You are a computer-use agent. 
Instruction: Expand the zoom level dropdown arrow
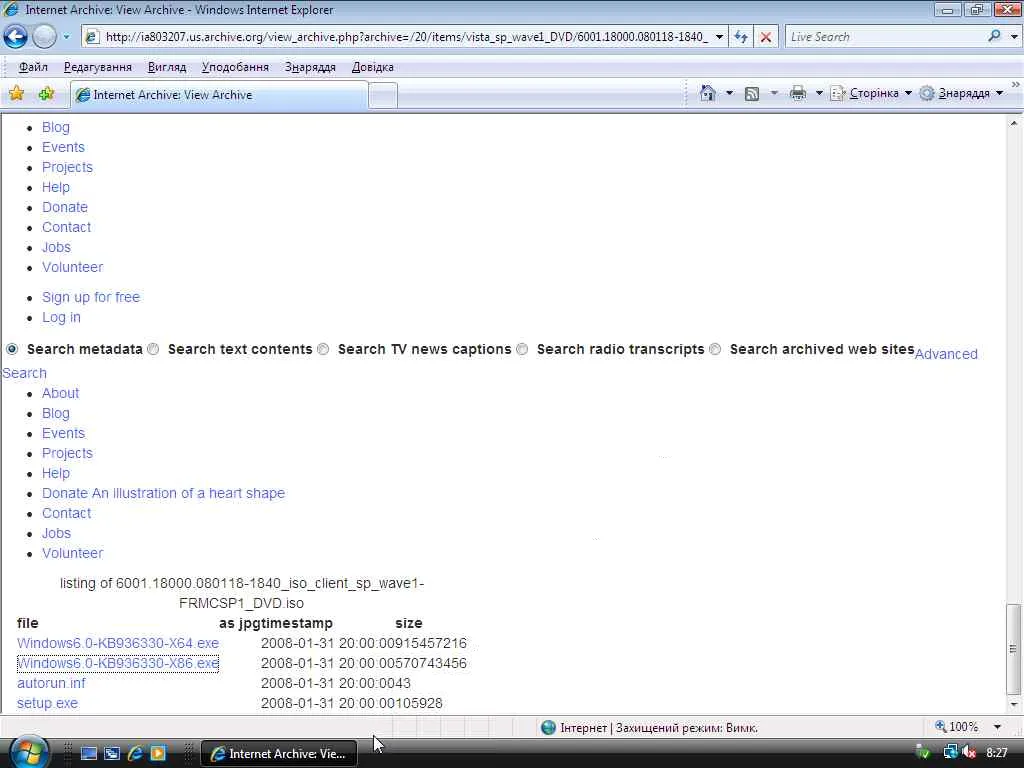click(997, 727)
